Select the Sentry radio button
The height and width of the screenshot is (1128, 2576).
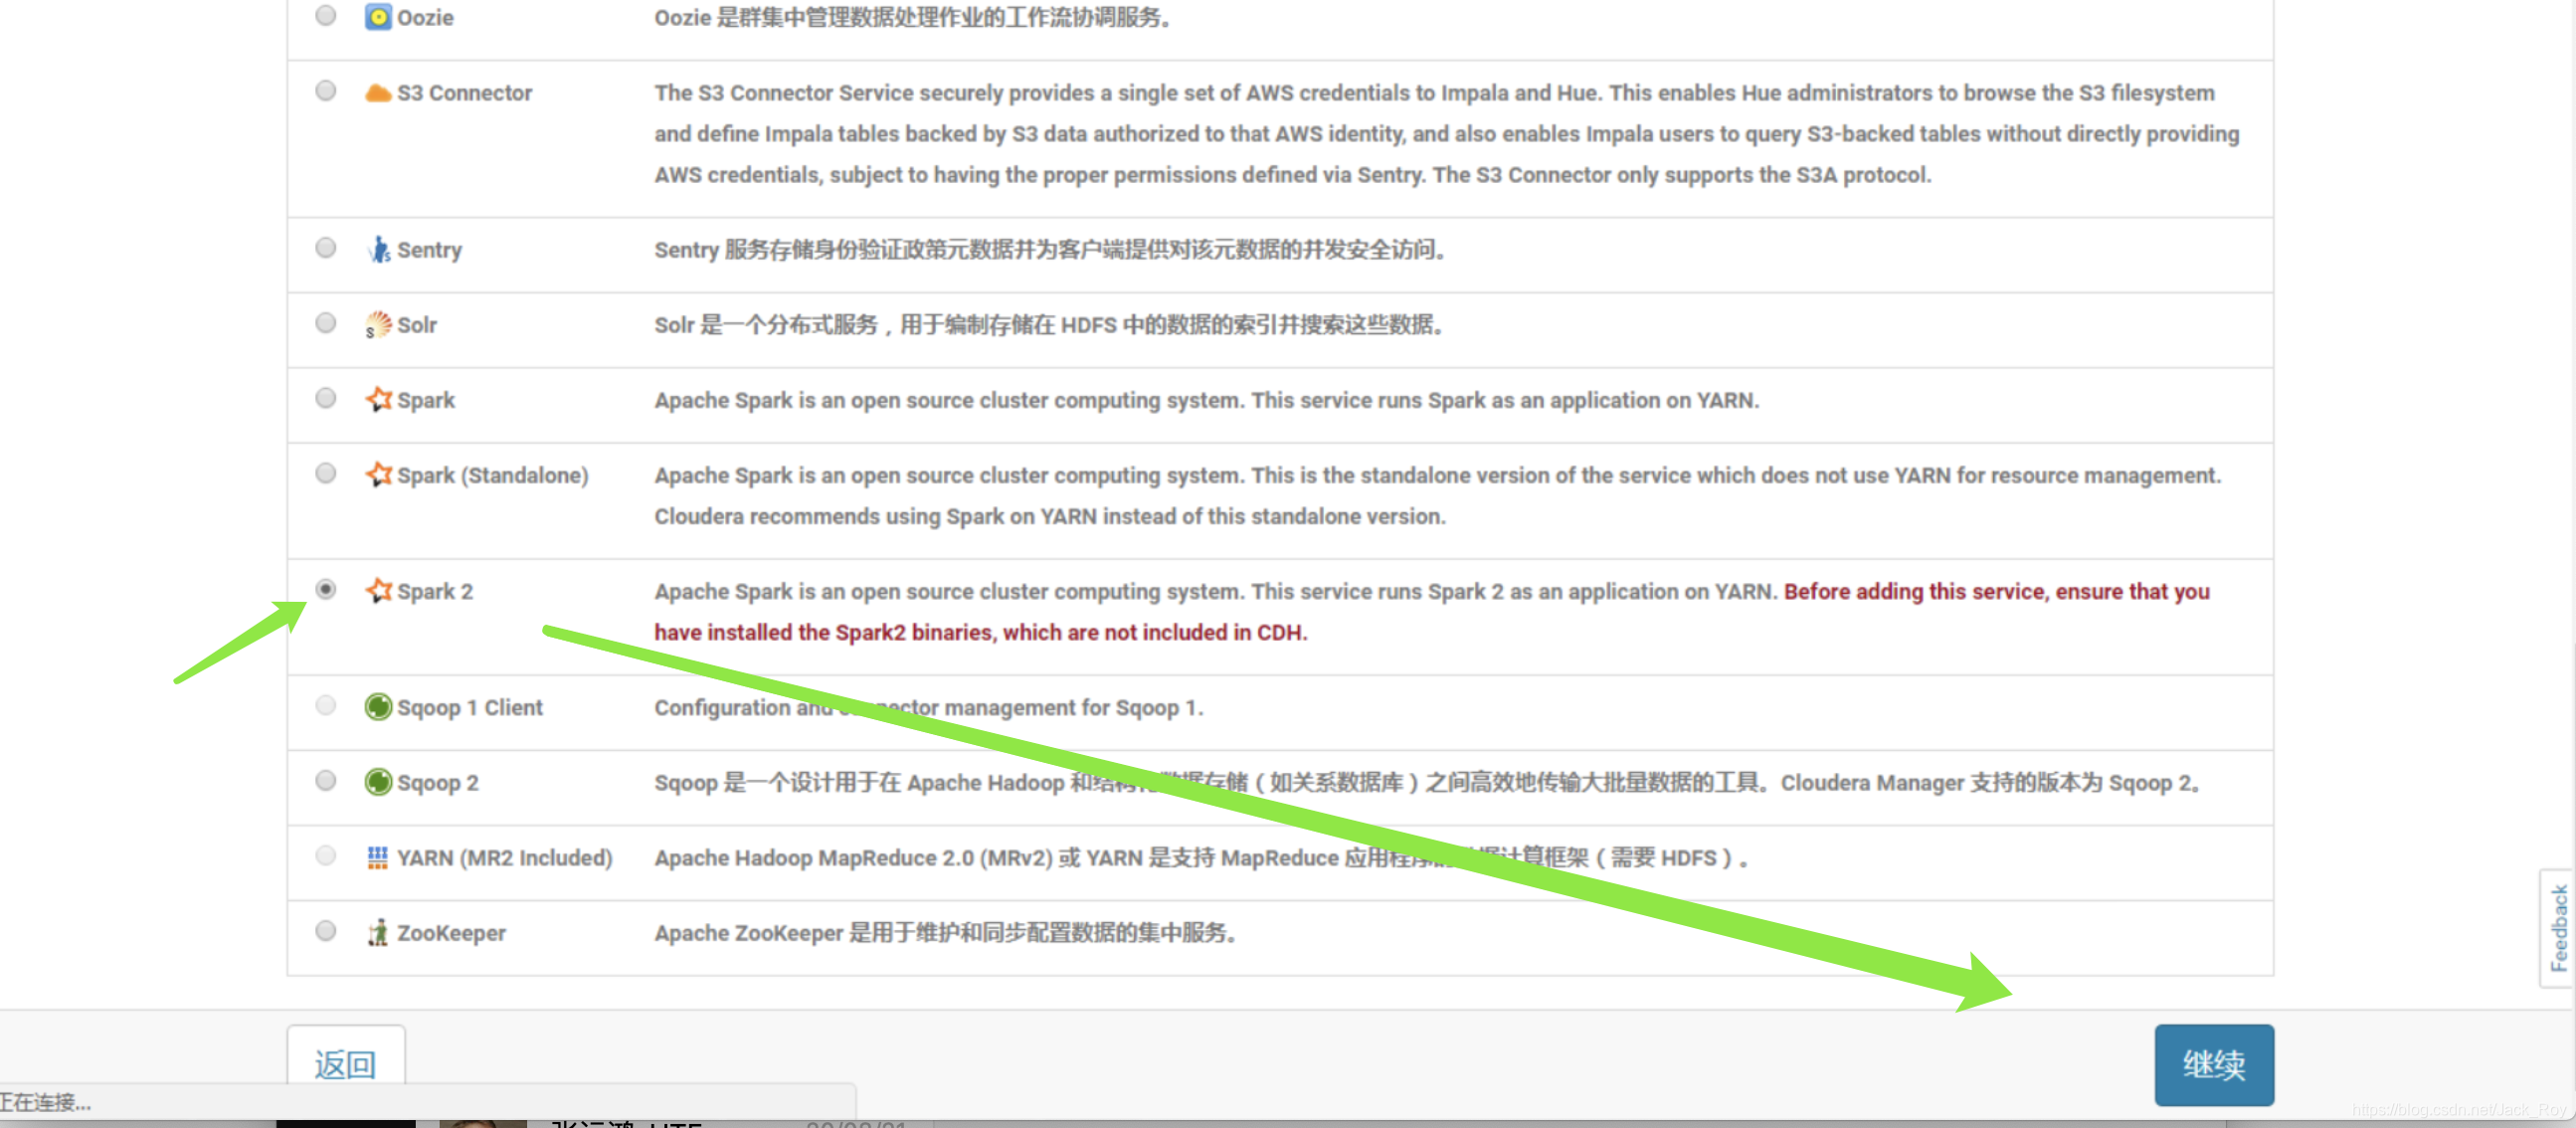tap(326, 247)
